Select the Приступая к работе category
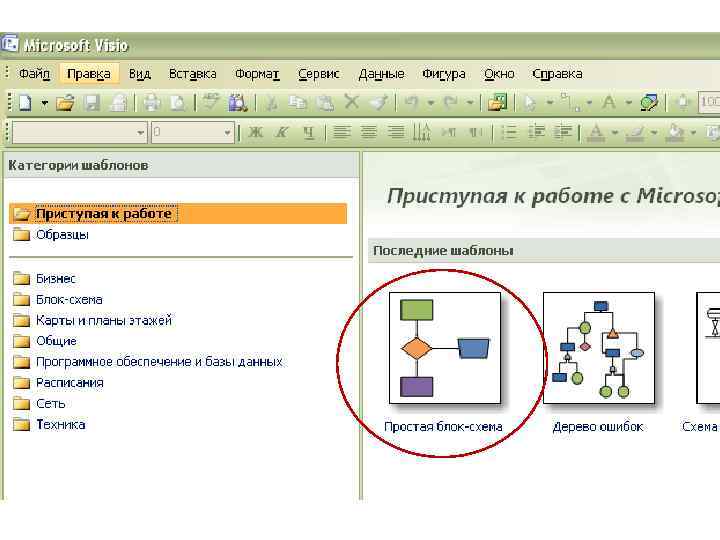 click(178, 214)
